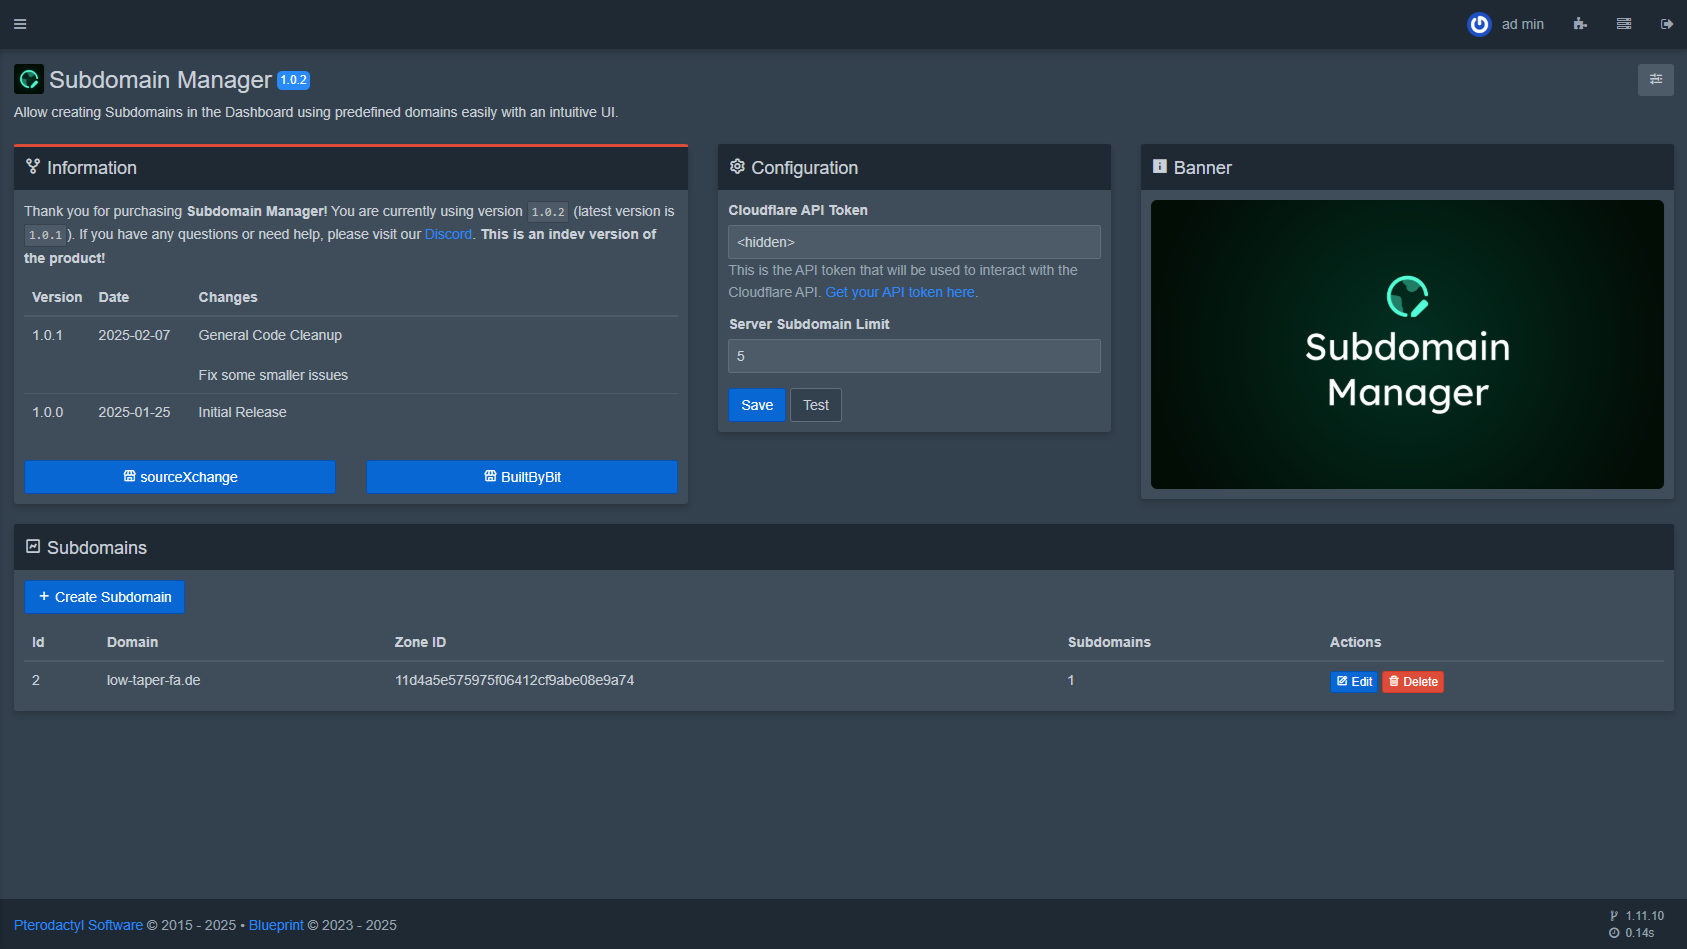Open the extensions puzzle piece icon
Image resolution: width=1687 pixels, height=949 pixels.
tap(1580, 24)
